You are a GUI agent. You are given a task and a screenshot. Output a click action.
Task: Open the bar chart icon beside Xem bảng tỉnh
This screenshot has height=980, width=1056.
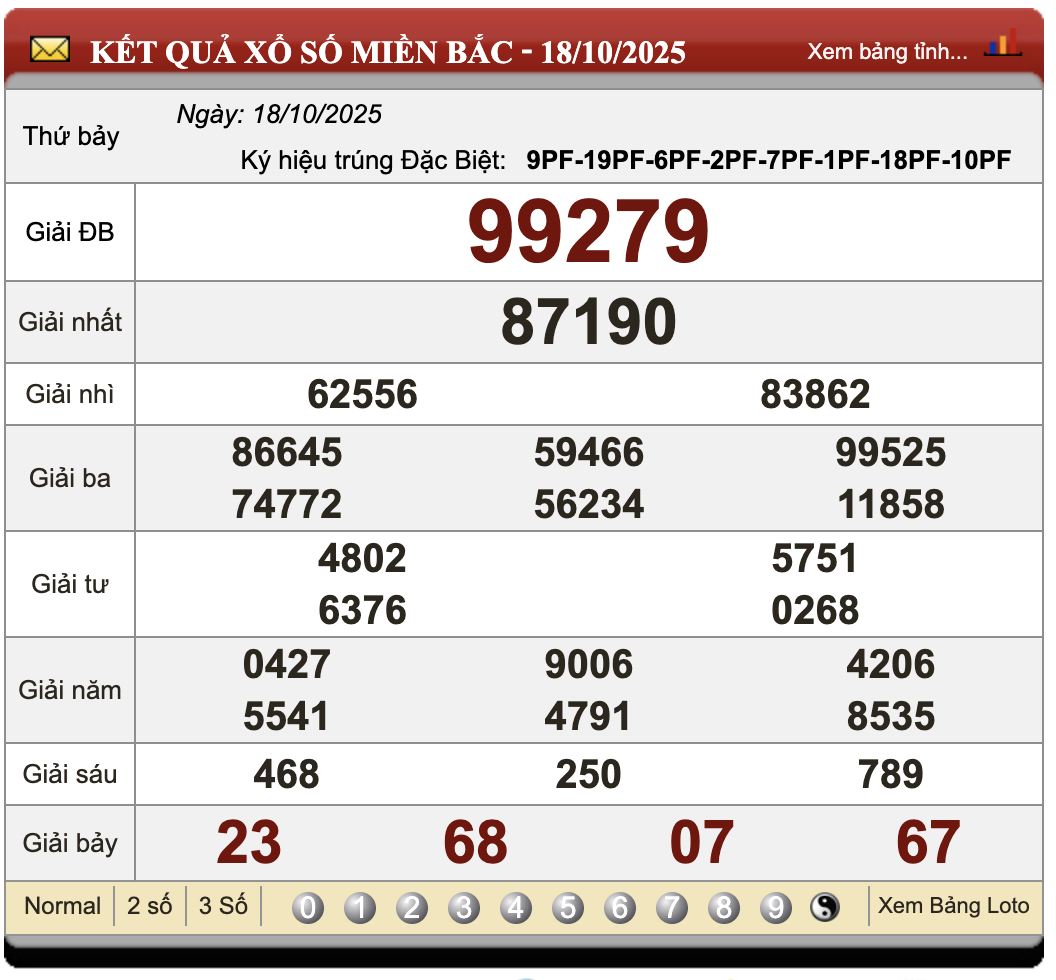point(1003,45)
